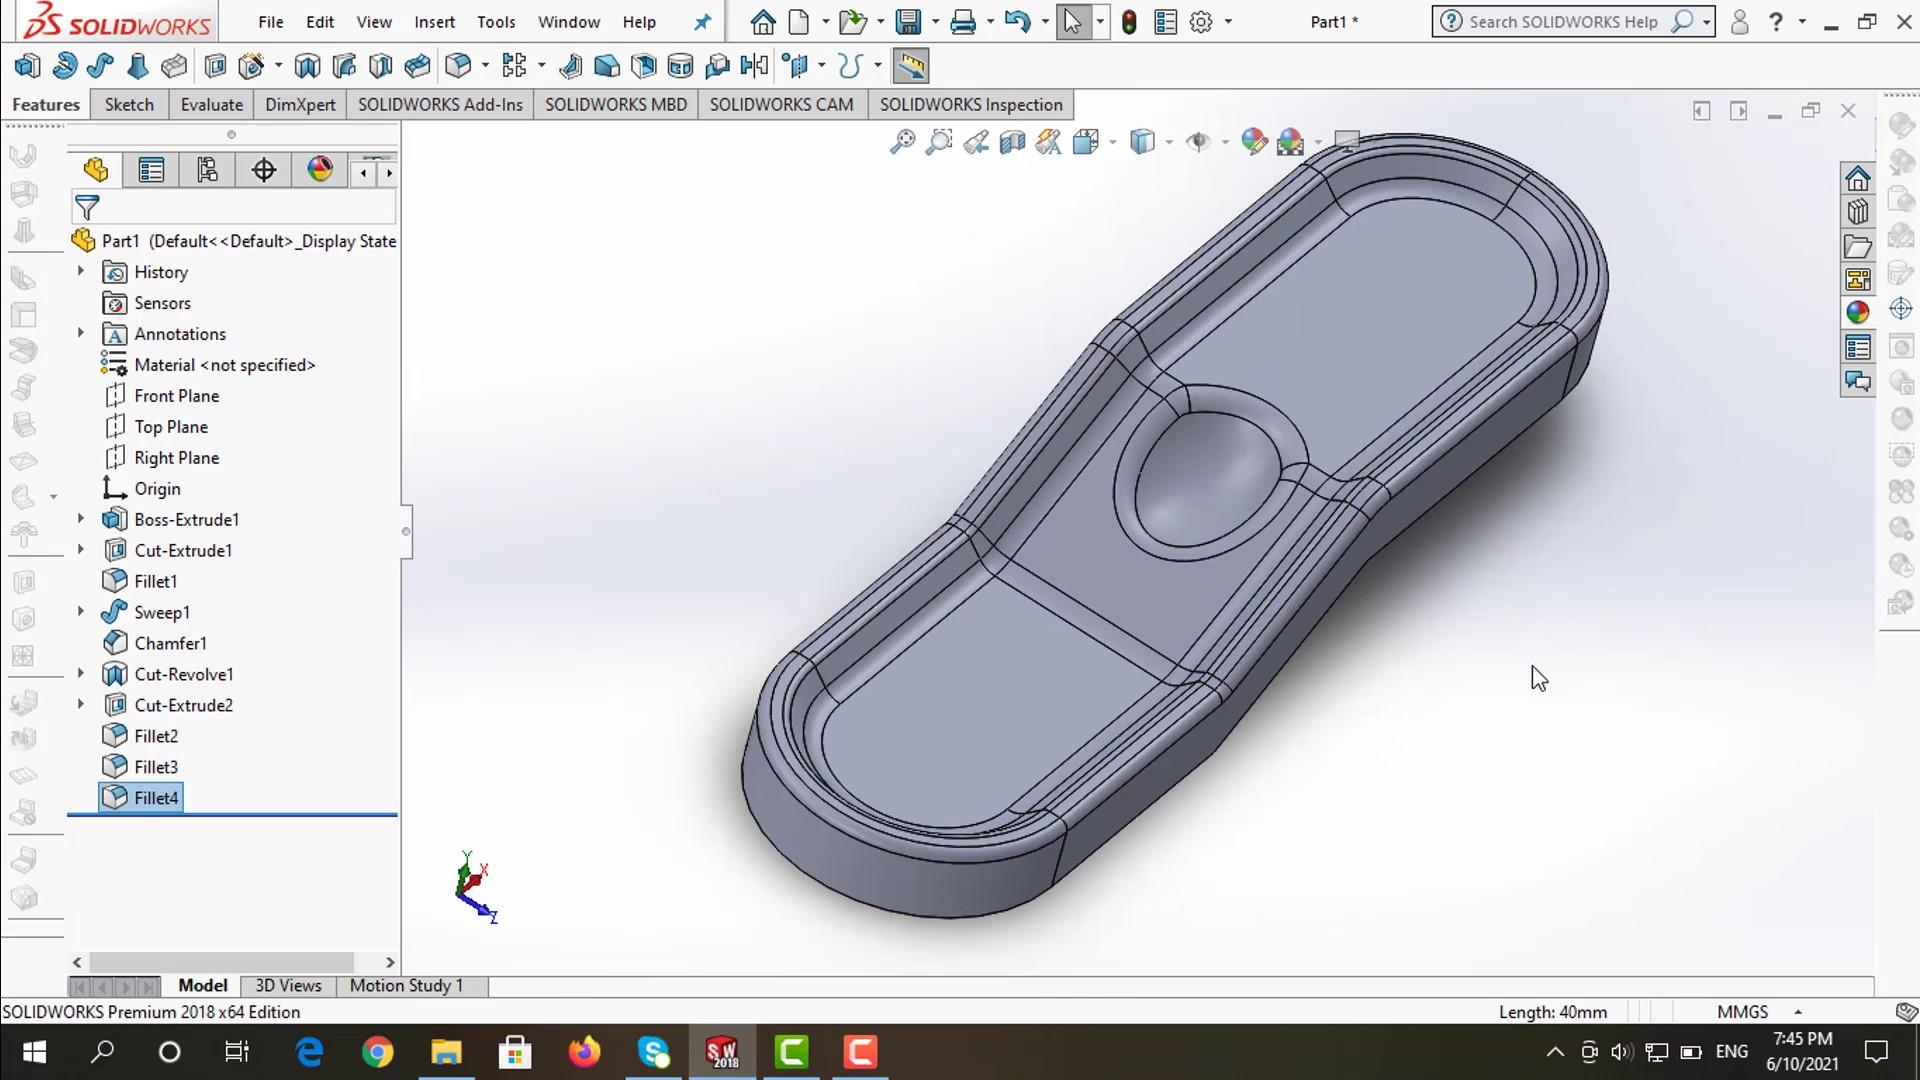Click the Extruded Boss/Base tool icon
Viewport: 1920px width, 1080px height.
[27, 66]
